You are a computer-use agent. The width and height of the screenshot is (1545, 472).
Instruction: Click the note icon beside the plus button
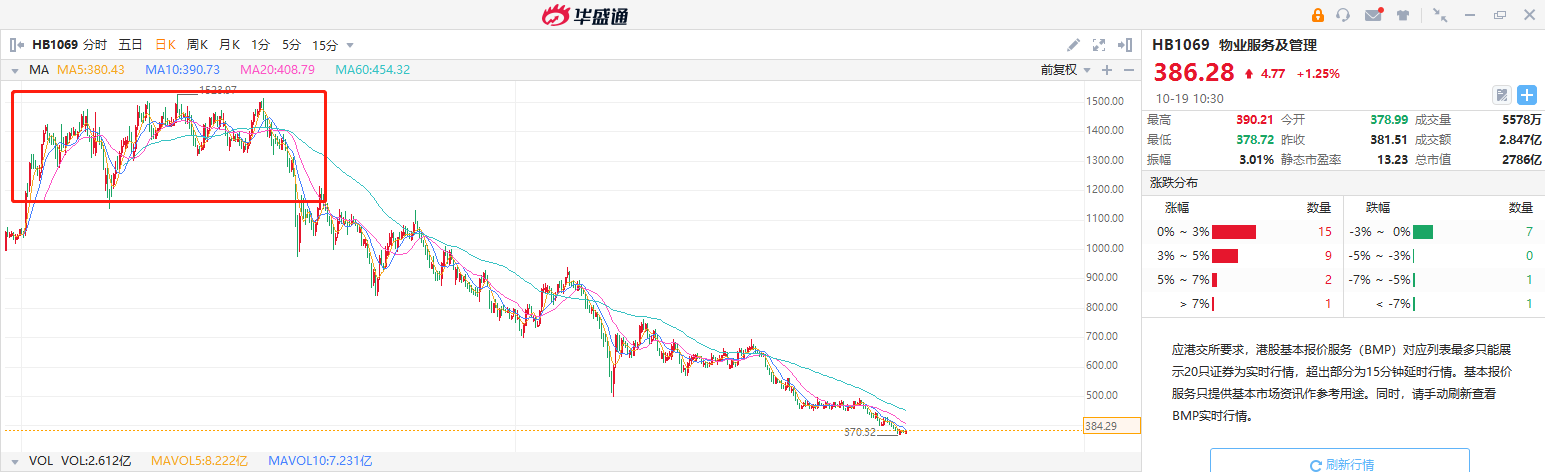(1501, 95)
